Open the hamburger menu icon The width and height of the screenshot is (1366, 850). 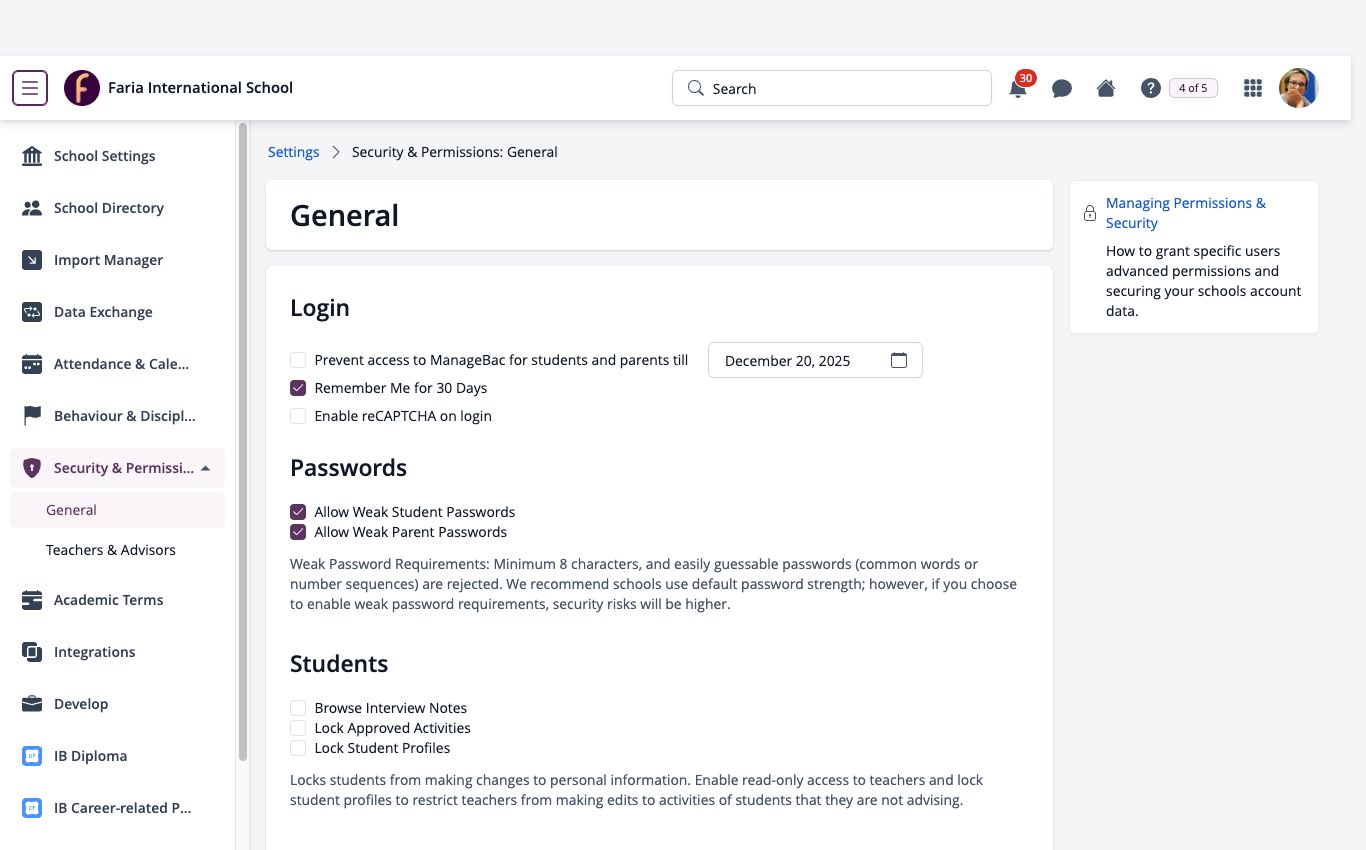click(x=30, y=88)
